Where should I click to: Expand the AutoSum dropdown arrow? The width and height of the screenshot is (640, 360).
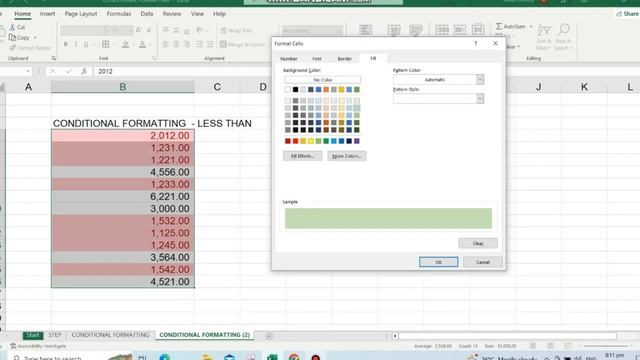coord(531,27)
